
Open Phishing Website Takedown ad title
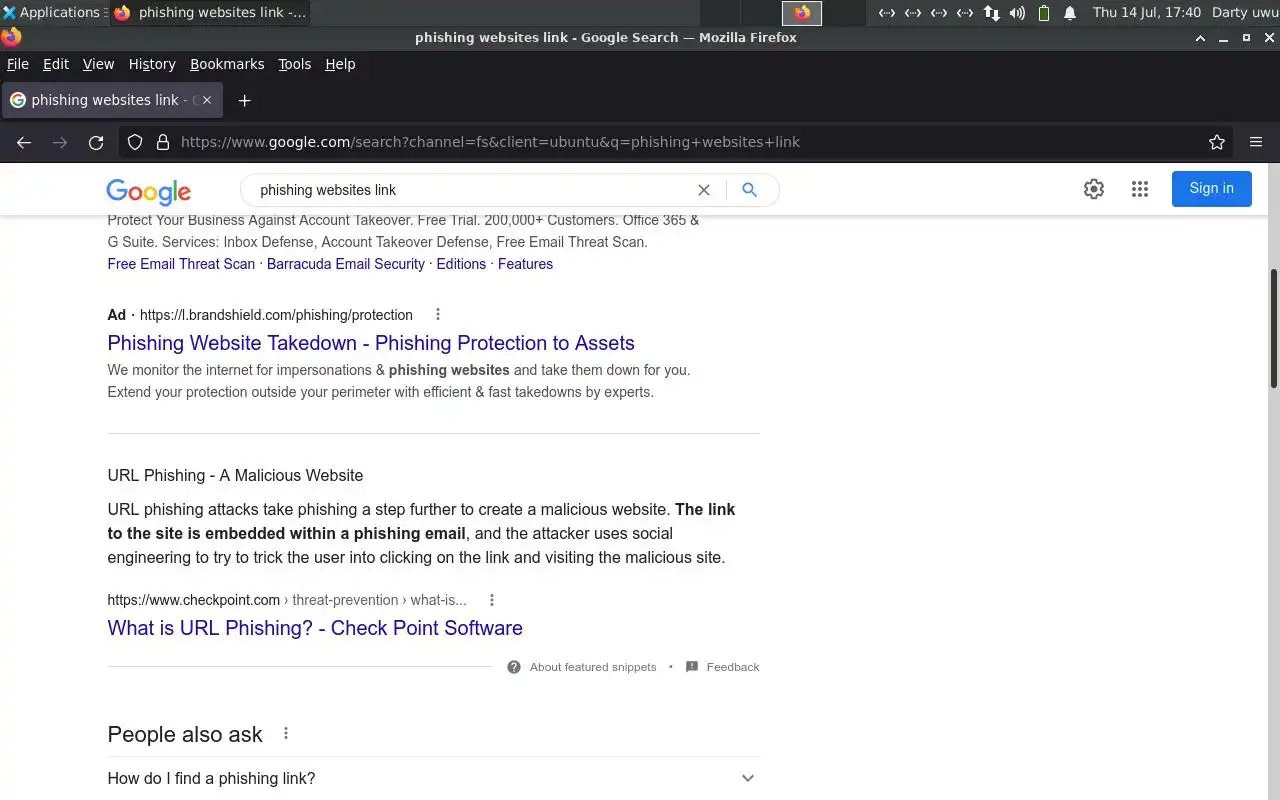click(371, 343)
